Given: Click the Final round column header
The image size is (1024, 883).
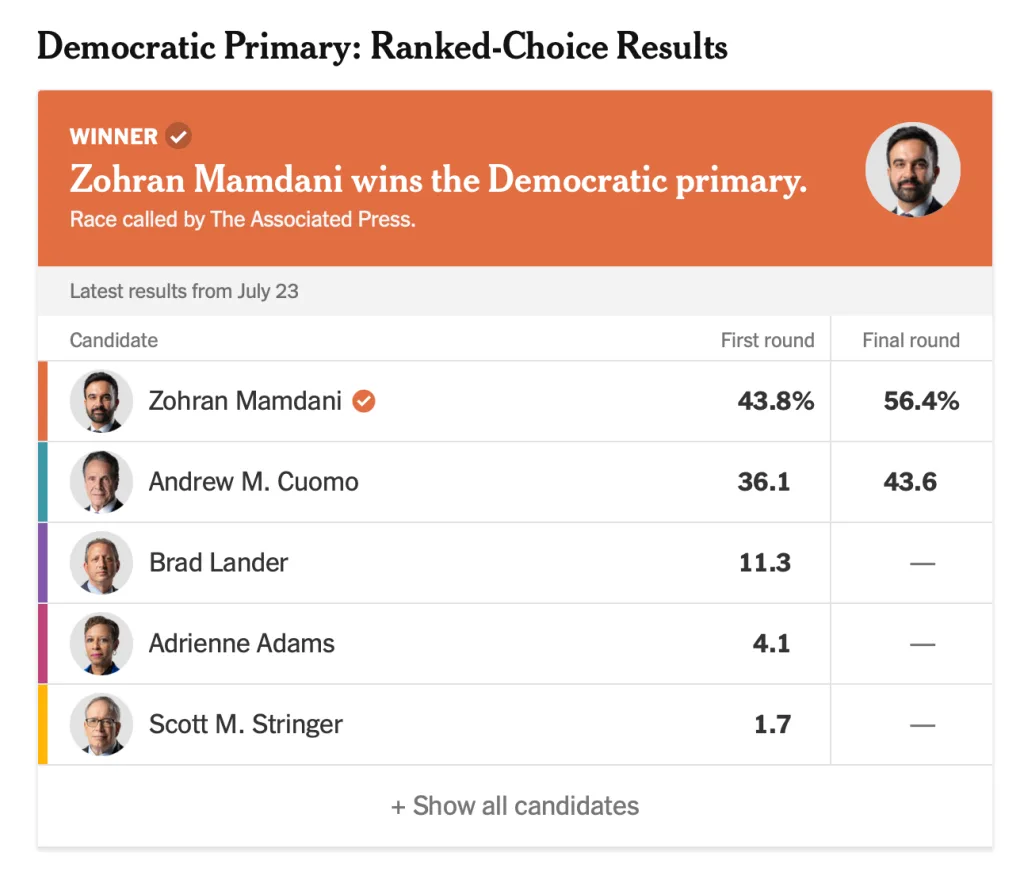Looking at the screenshot, I should [x=910, y=340].
